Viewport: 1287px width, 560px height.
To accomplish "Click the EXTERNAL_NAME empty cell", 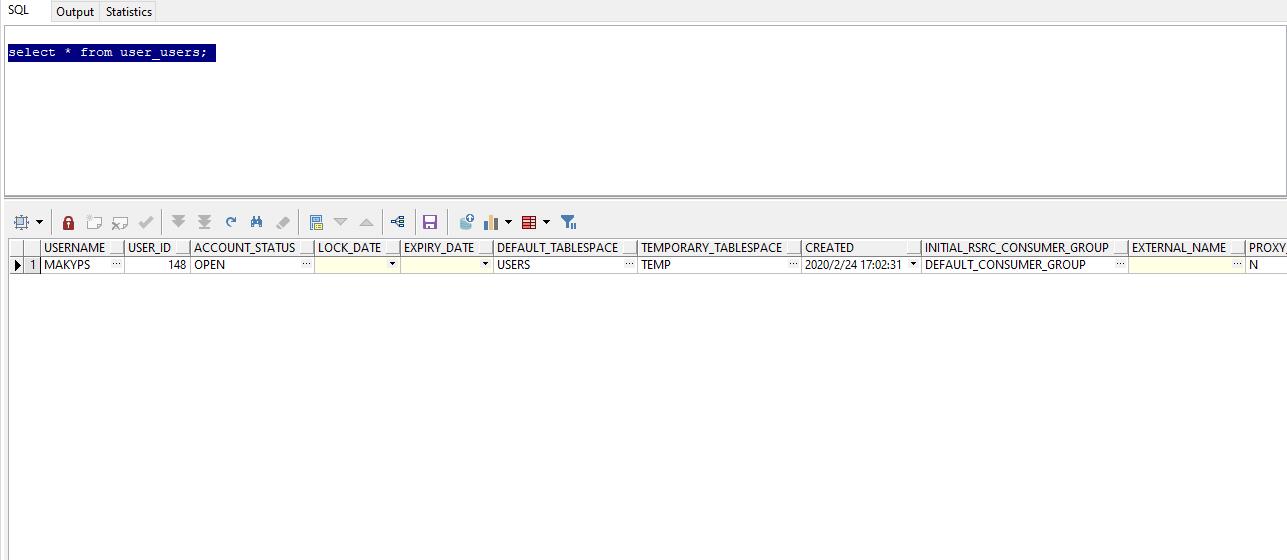I will point(1180,265).
